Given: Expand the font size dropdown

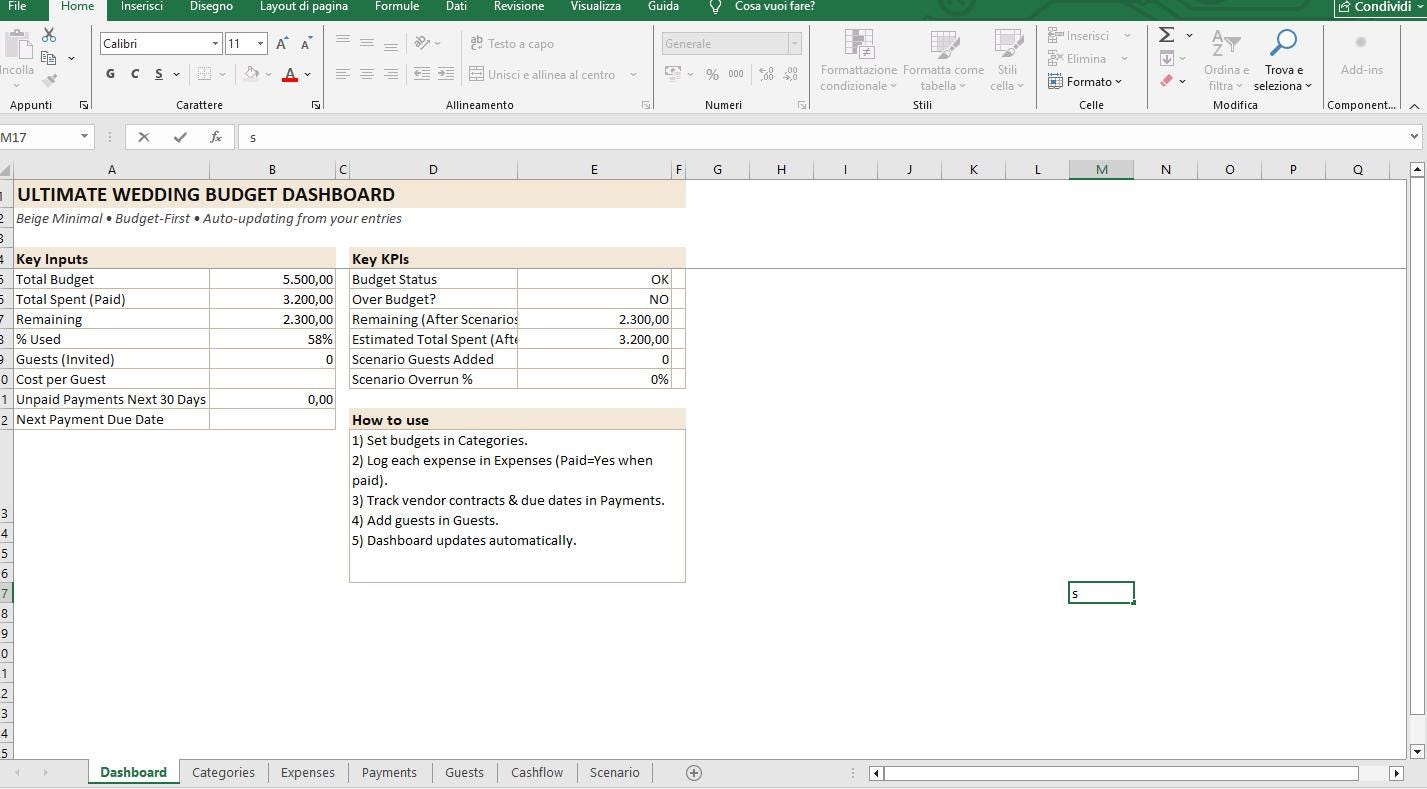Looking at the screenshot, I should (x=261, y=43).
